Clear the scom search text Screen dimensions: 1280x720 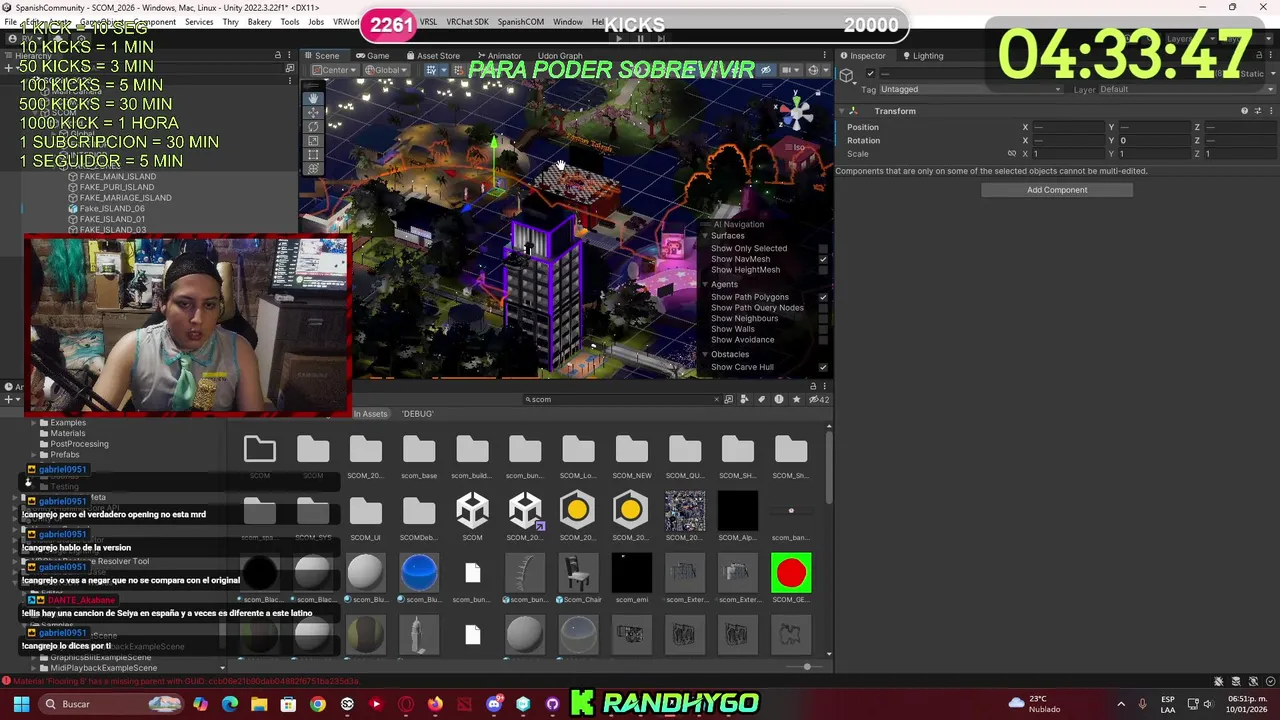[x=716, y=399]
